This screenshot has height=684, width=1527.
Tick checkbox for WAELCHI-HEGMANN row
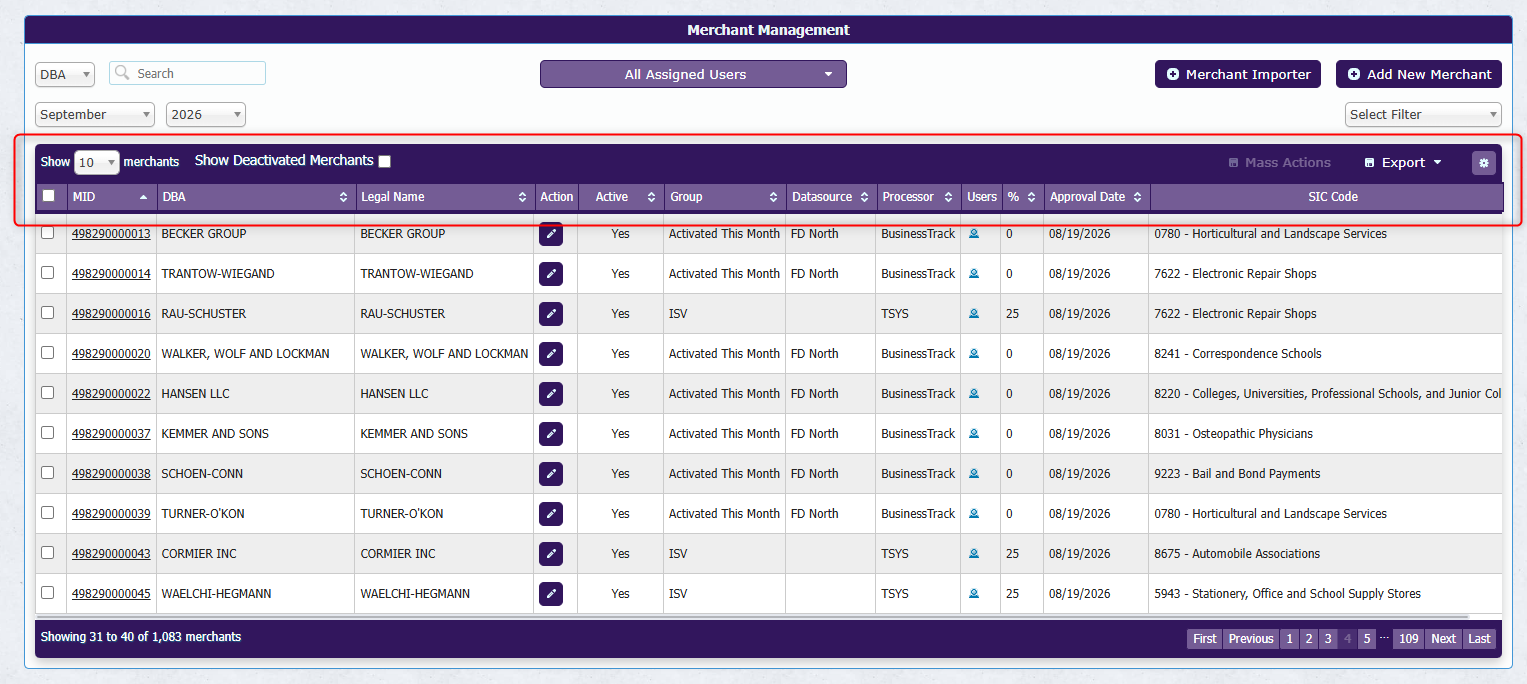click(x=48, y=593)
